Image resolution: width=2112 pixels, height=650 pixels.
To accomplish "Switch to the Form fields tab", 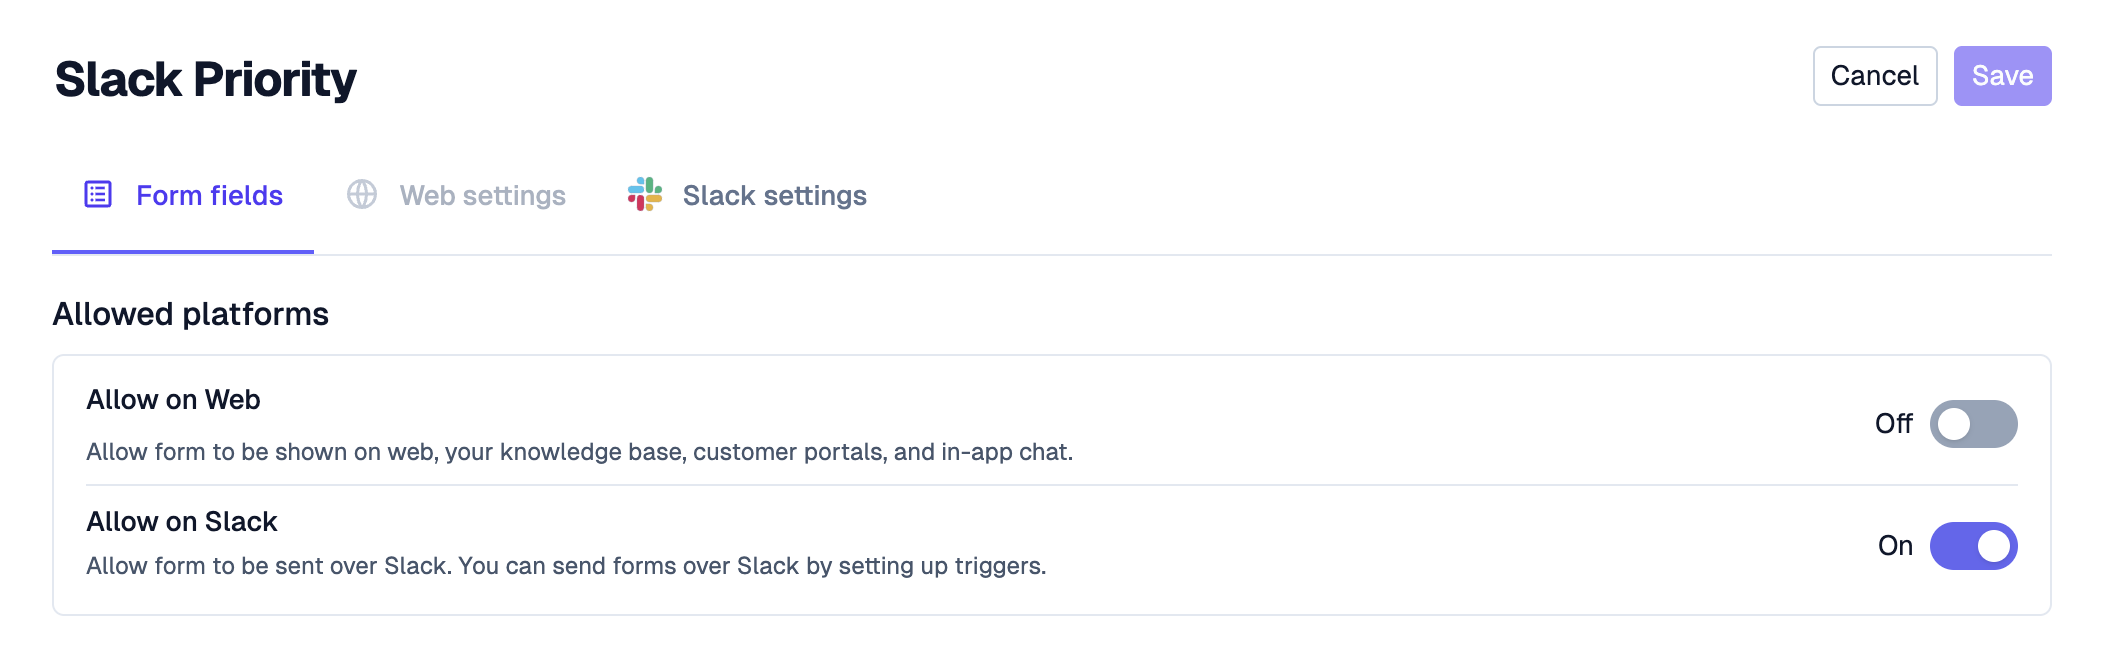I will (209, 196).
